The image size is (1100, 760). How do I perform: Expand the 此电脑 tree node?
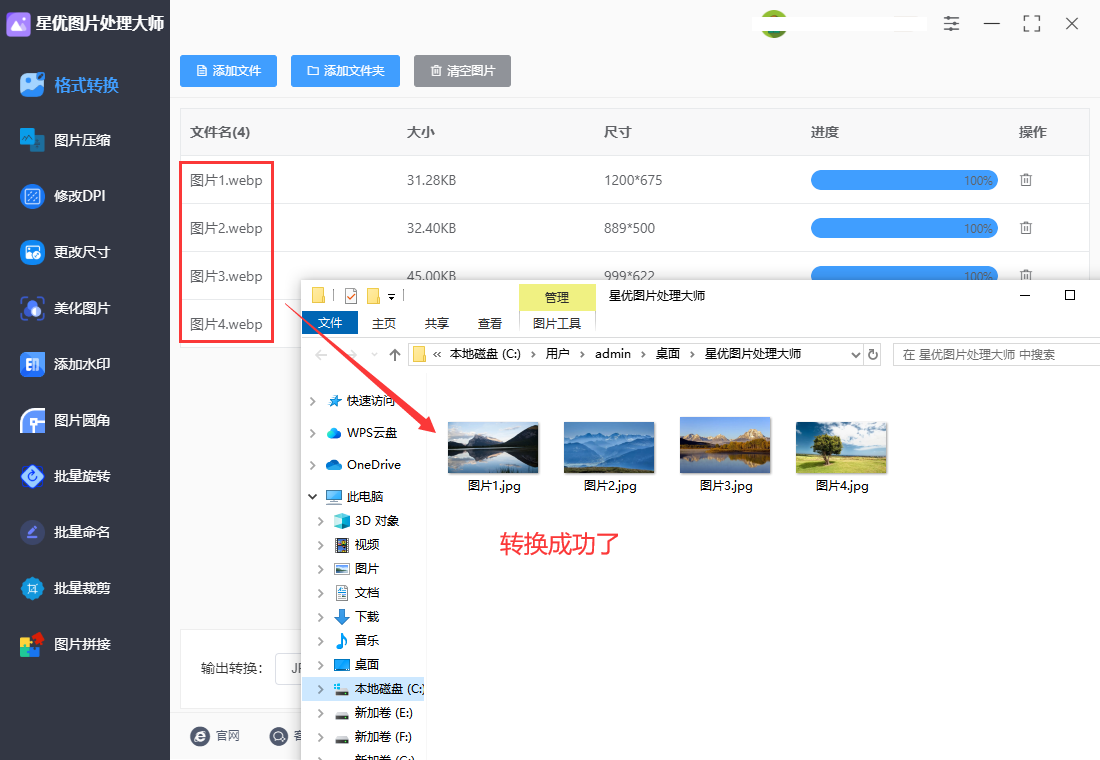point(313,495)
